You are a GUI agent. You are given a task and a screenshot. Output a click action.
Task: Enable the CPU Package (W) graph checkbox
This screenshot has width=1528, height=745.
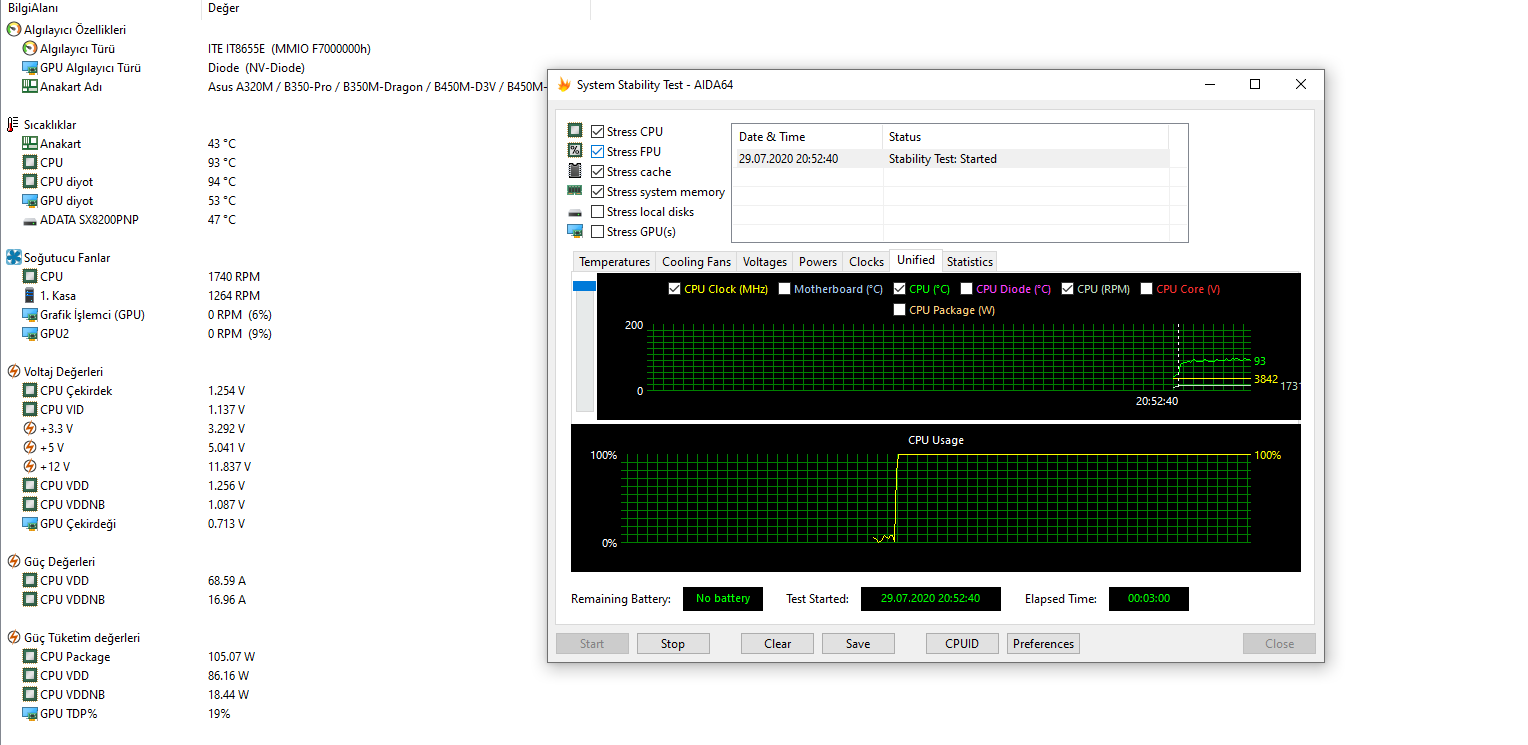point(899,310)
